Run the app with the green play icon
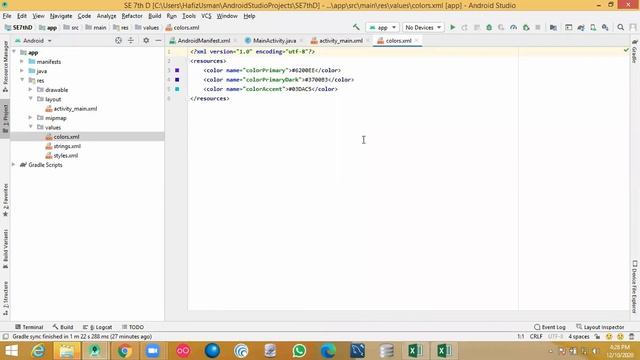The width and height of the screenshot is (640, 360). pos(452,27)
